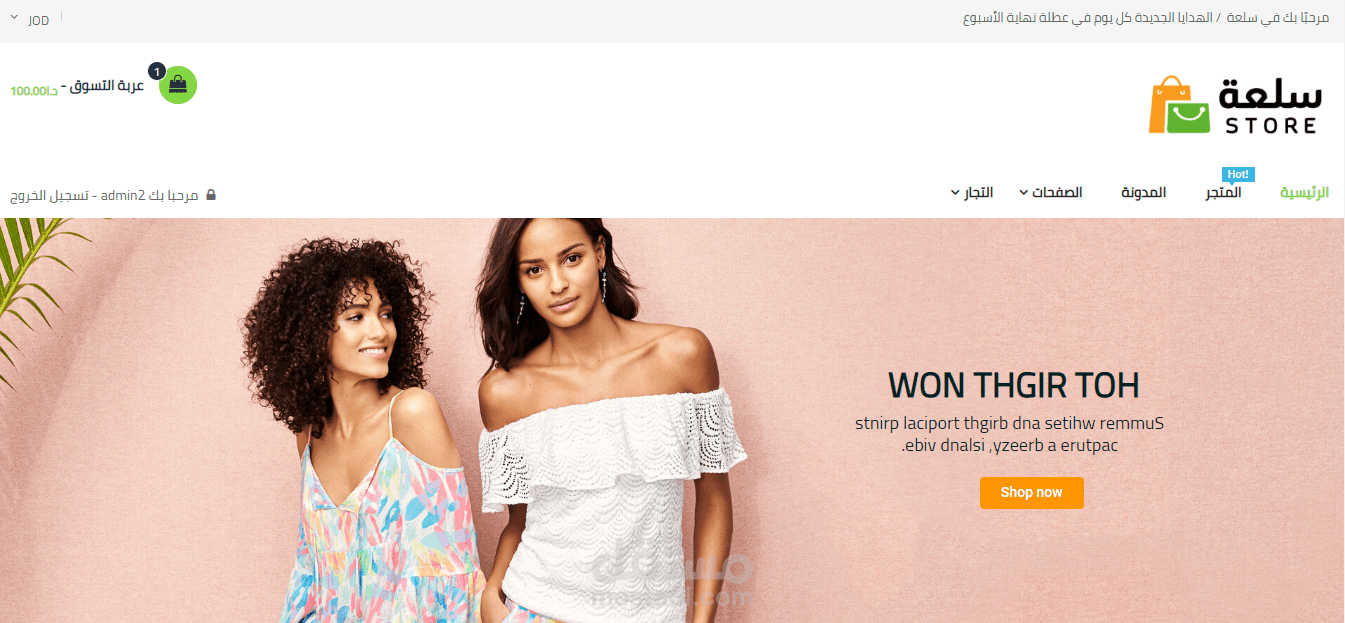Click the blue Hot! badge above المتجر
This screenshot has width=1345, height=623.
click(1238, 174)
